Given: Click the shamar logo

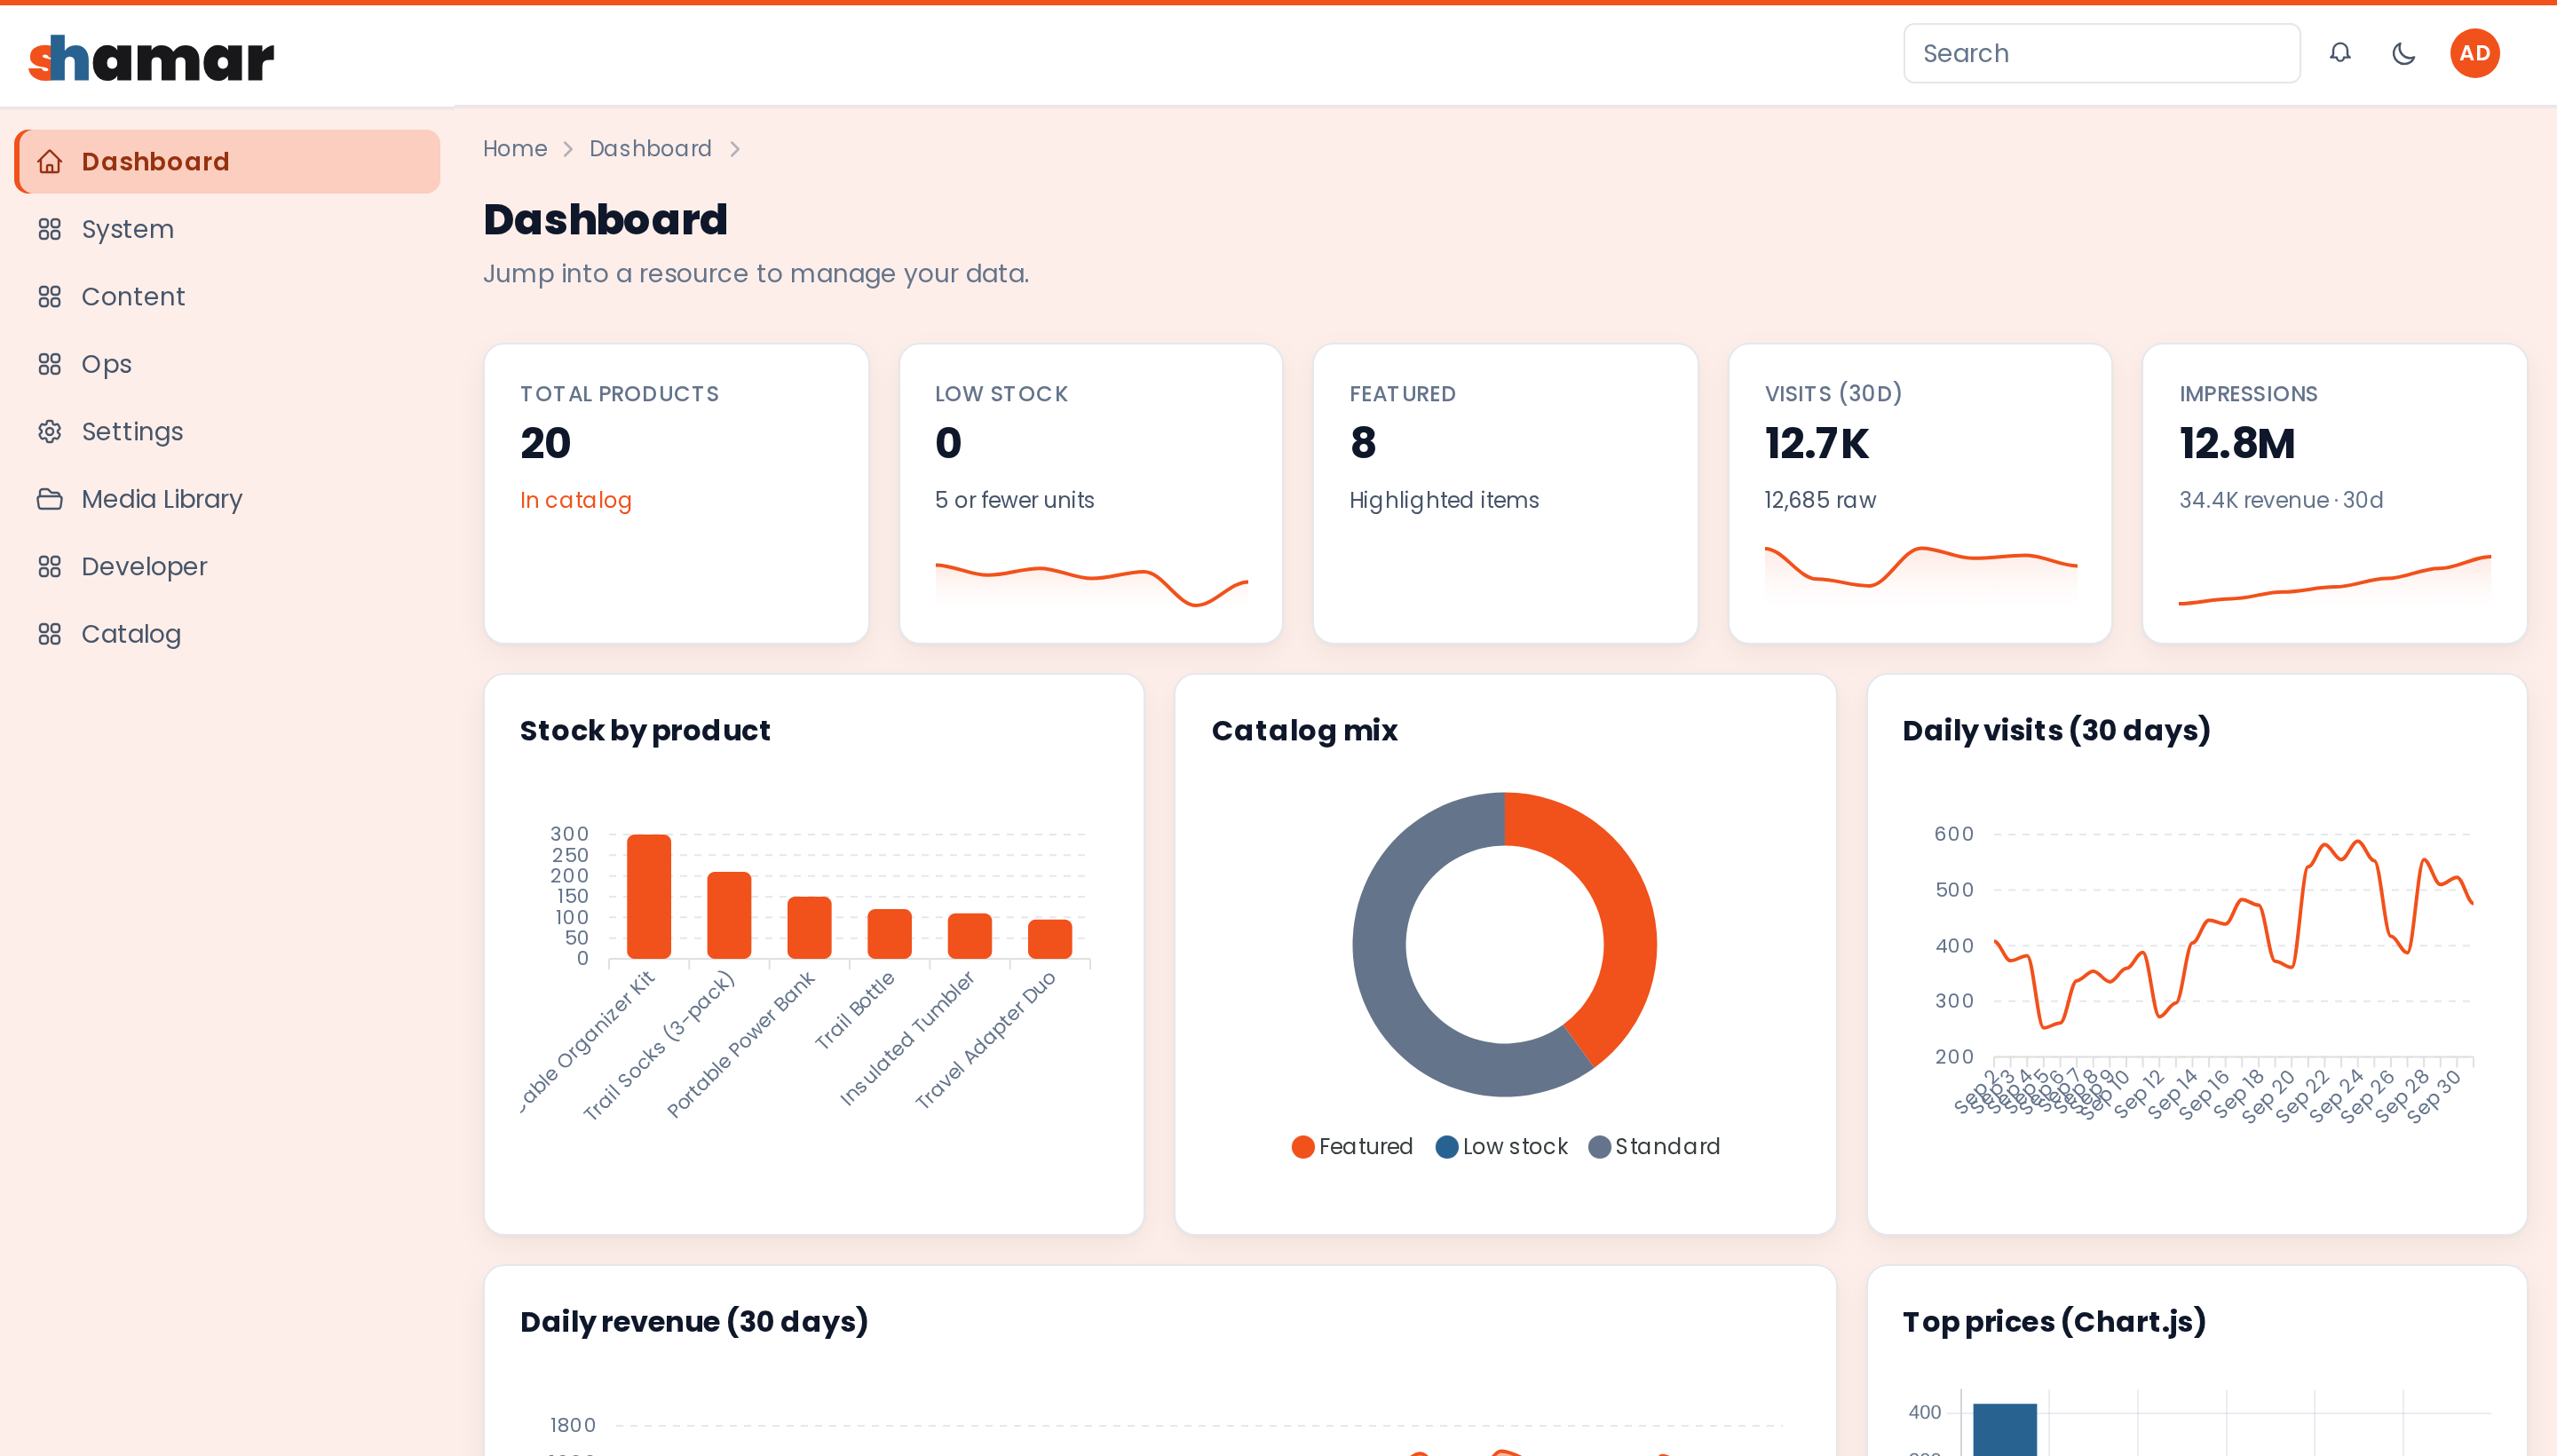Looking at the screenshot, I should pos(151,58).
